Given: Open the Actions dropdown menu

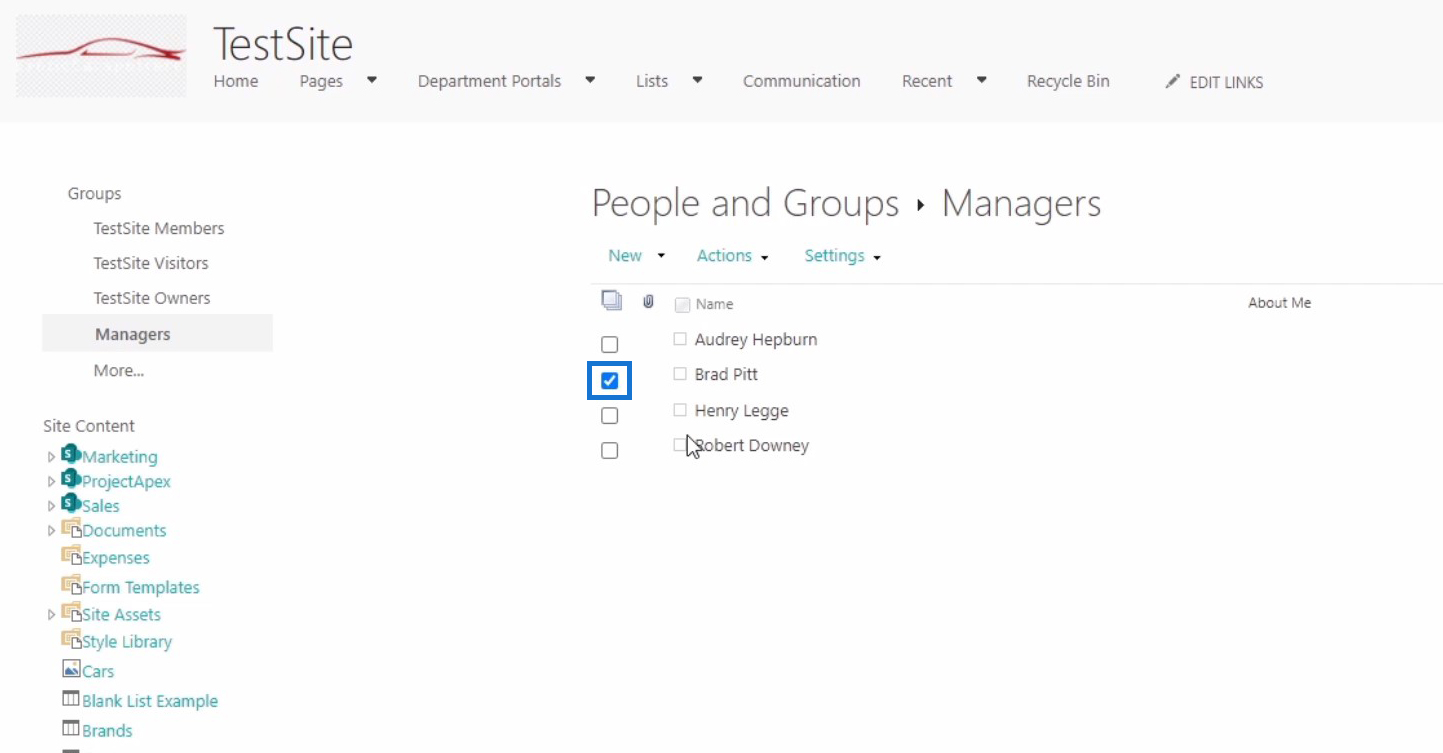Looking at the screenshot, I should click(x=732, y=256).
